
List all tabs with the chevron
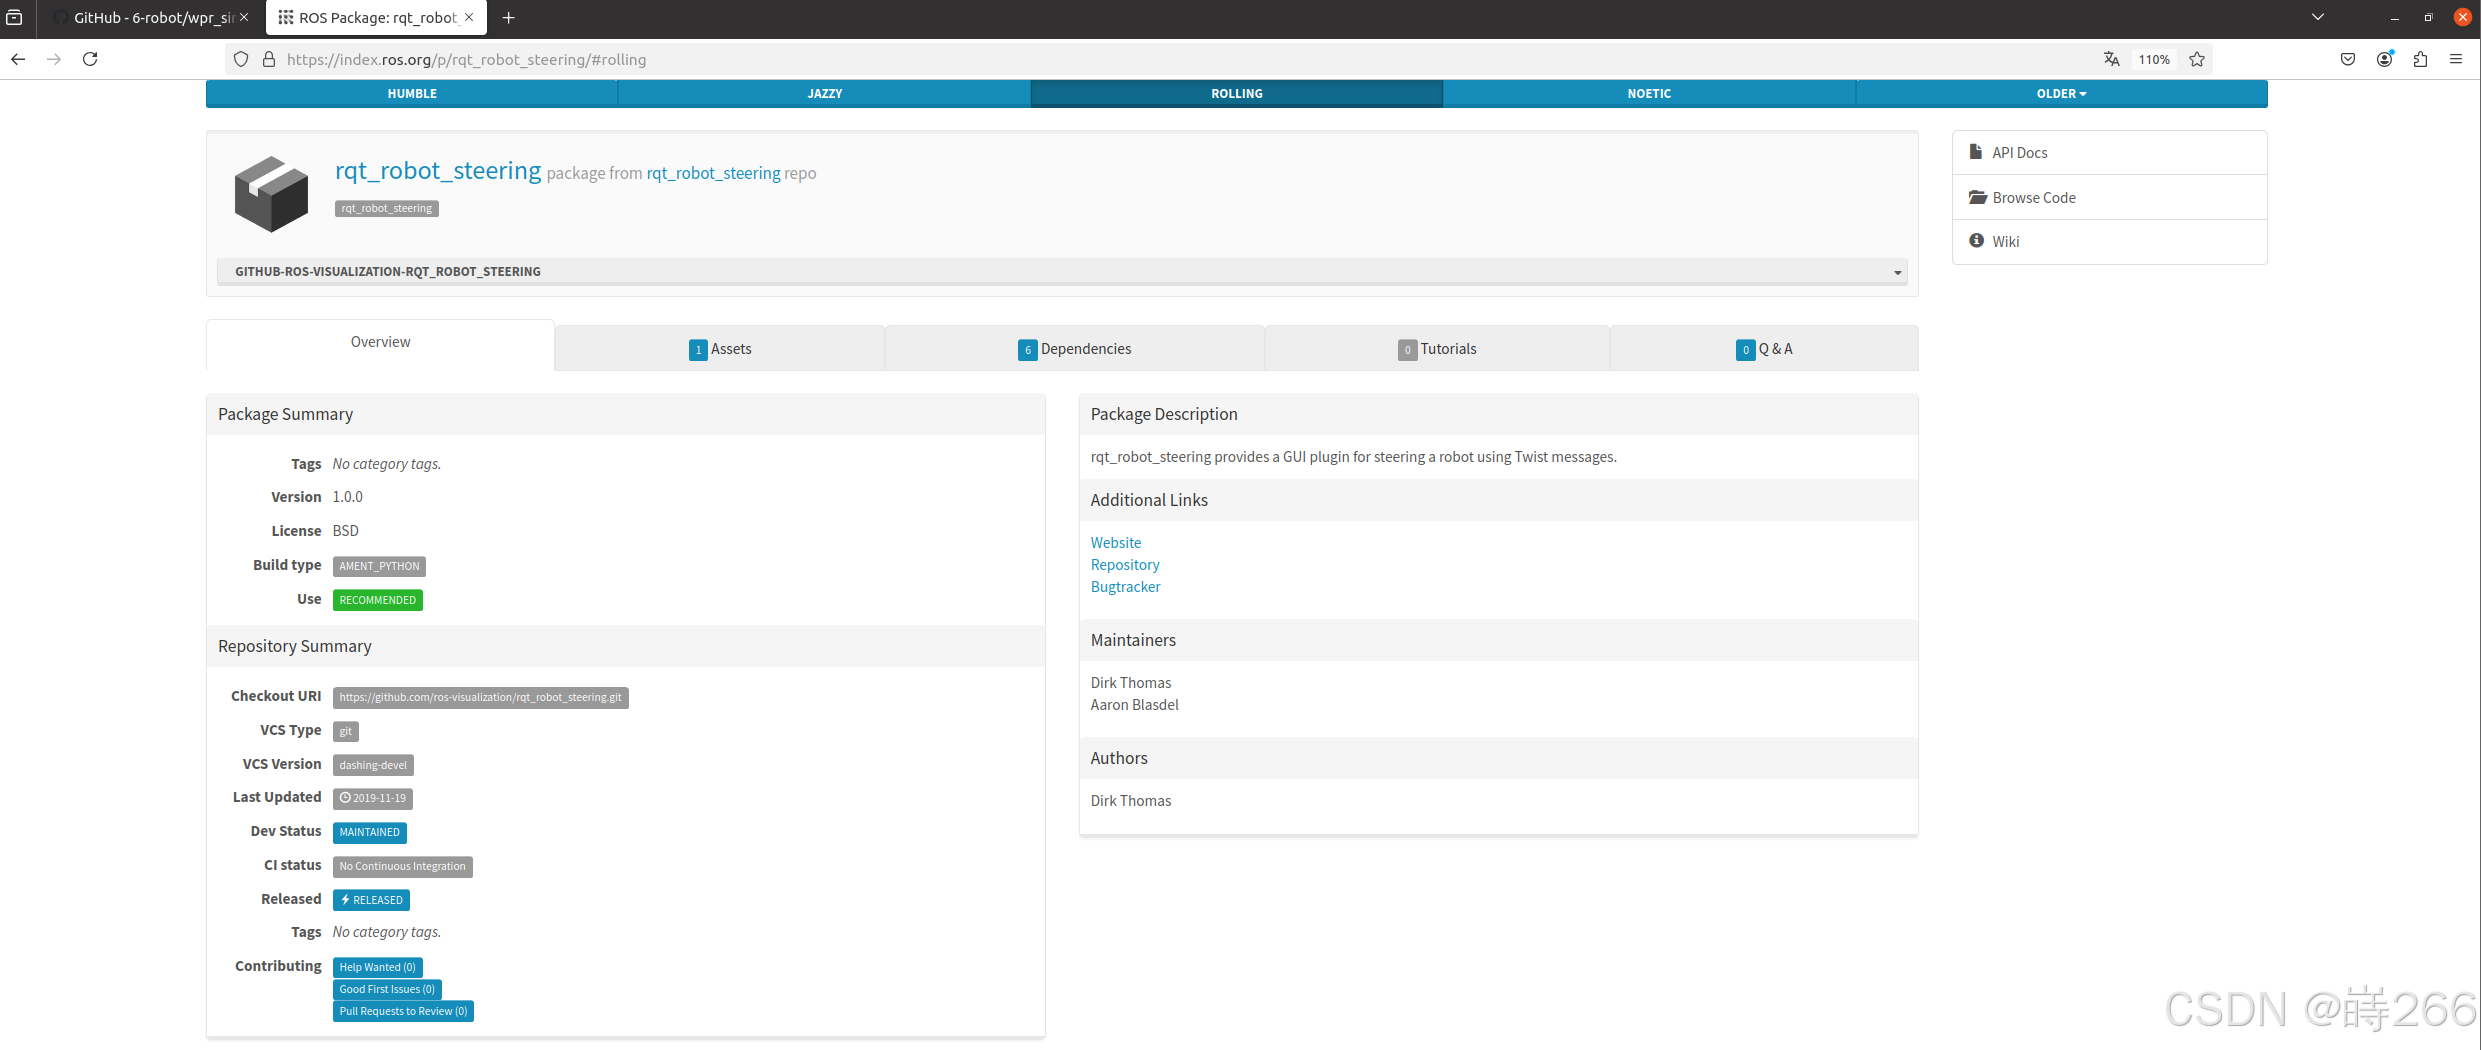2318,17
